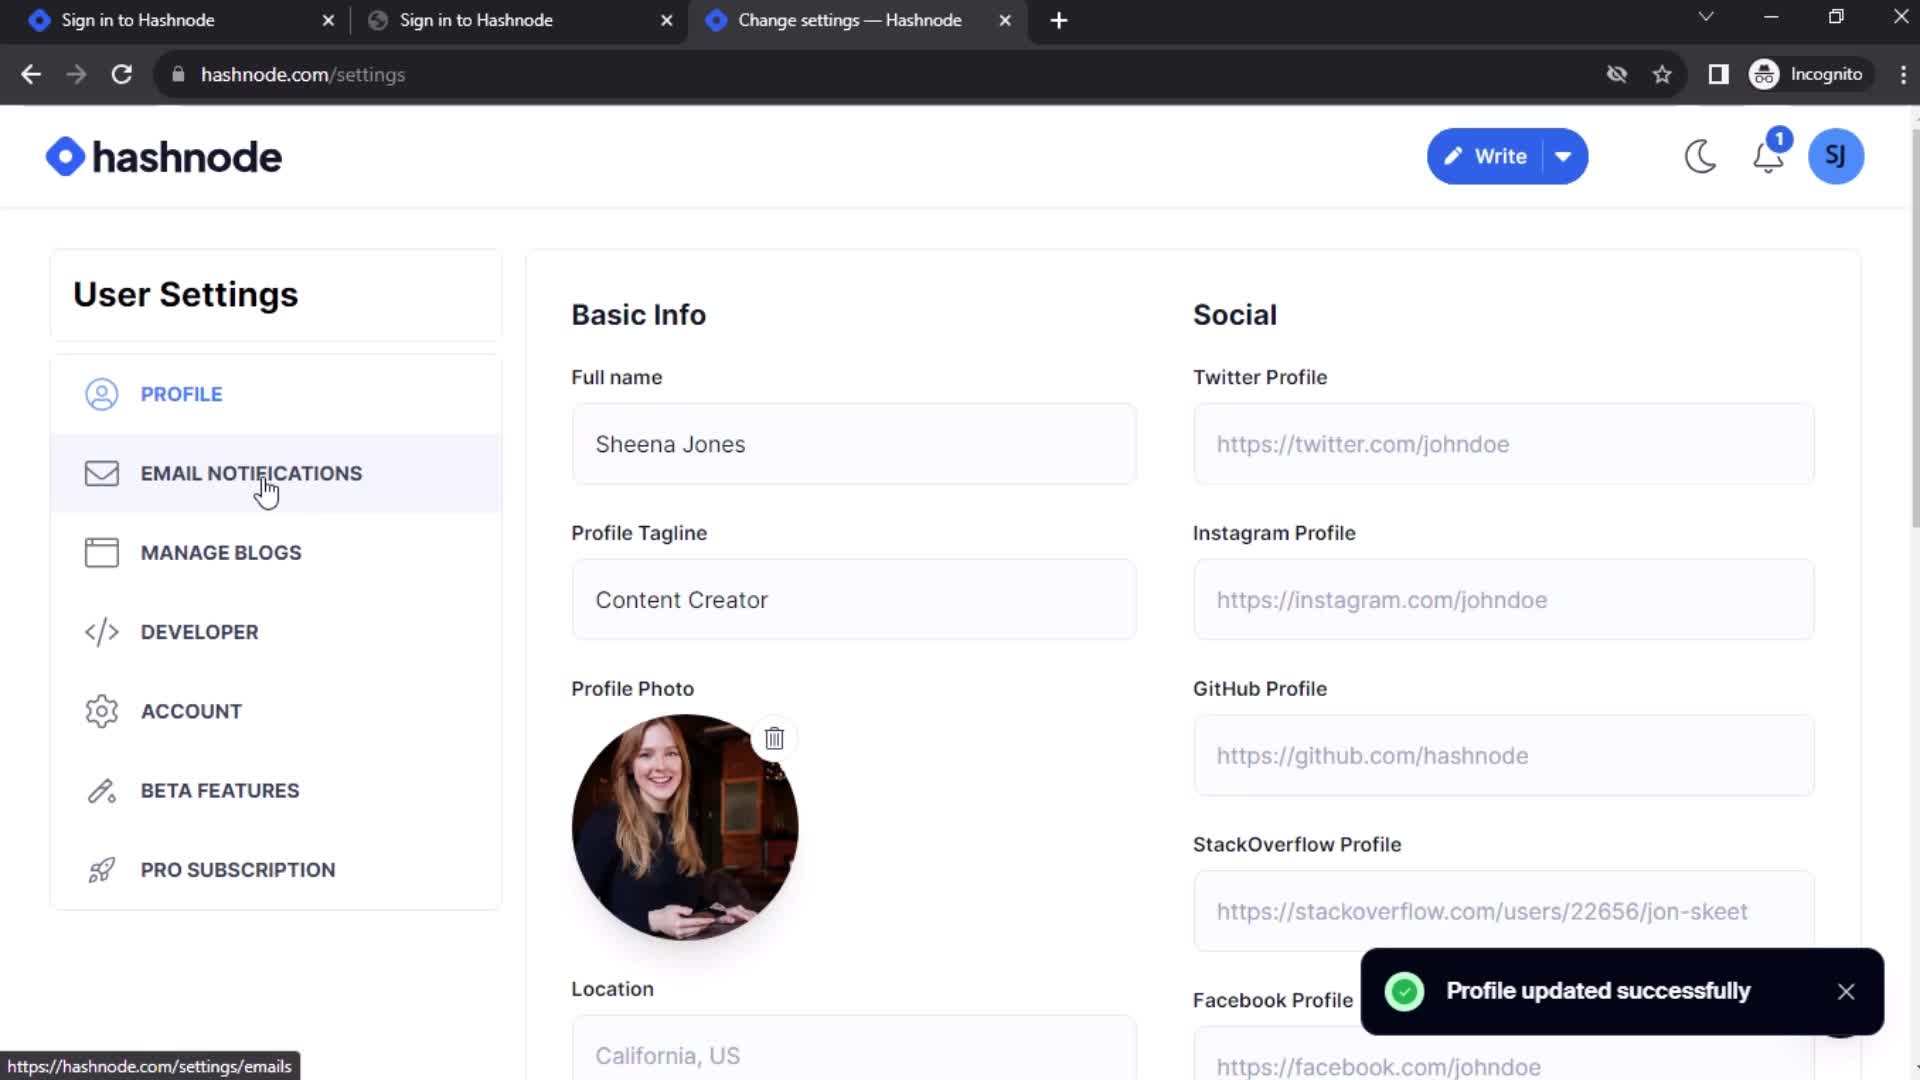Delete profile photo with trash icon
Image resolution: width=1920 pixels, height=1080 pixels.
click(x=774, y=738)
